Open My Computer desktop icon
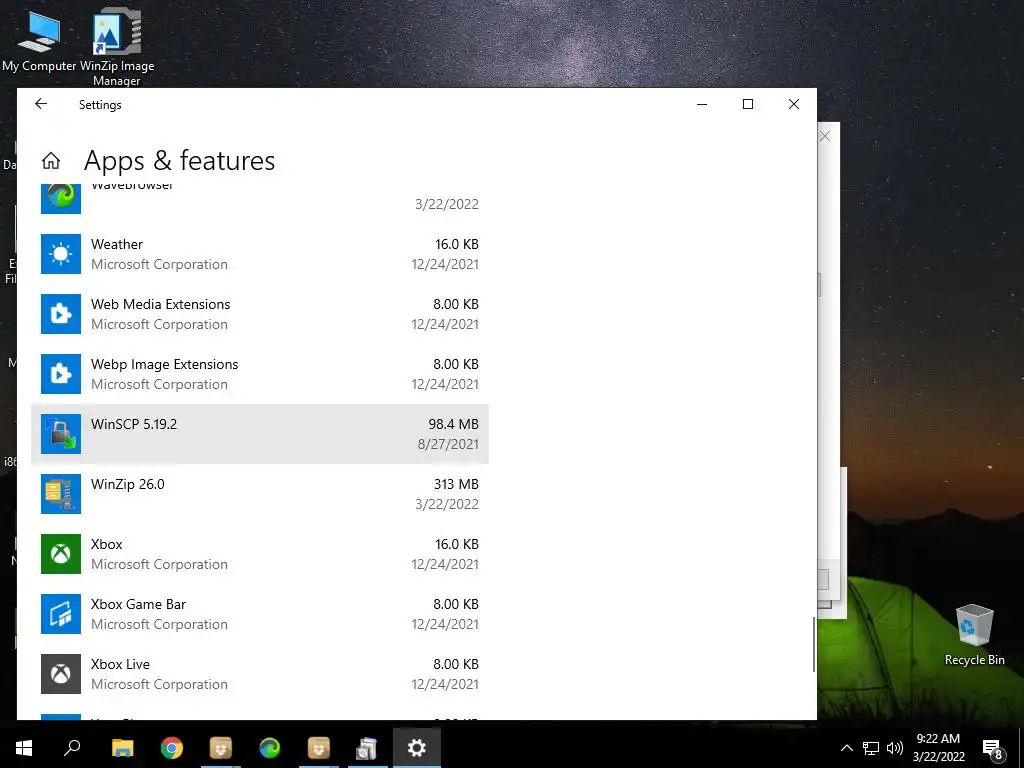 tap(39, 40)
